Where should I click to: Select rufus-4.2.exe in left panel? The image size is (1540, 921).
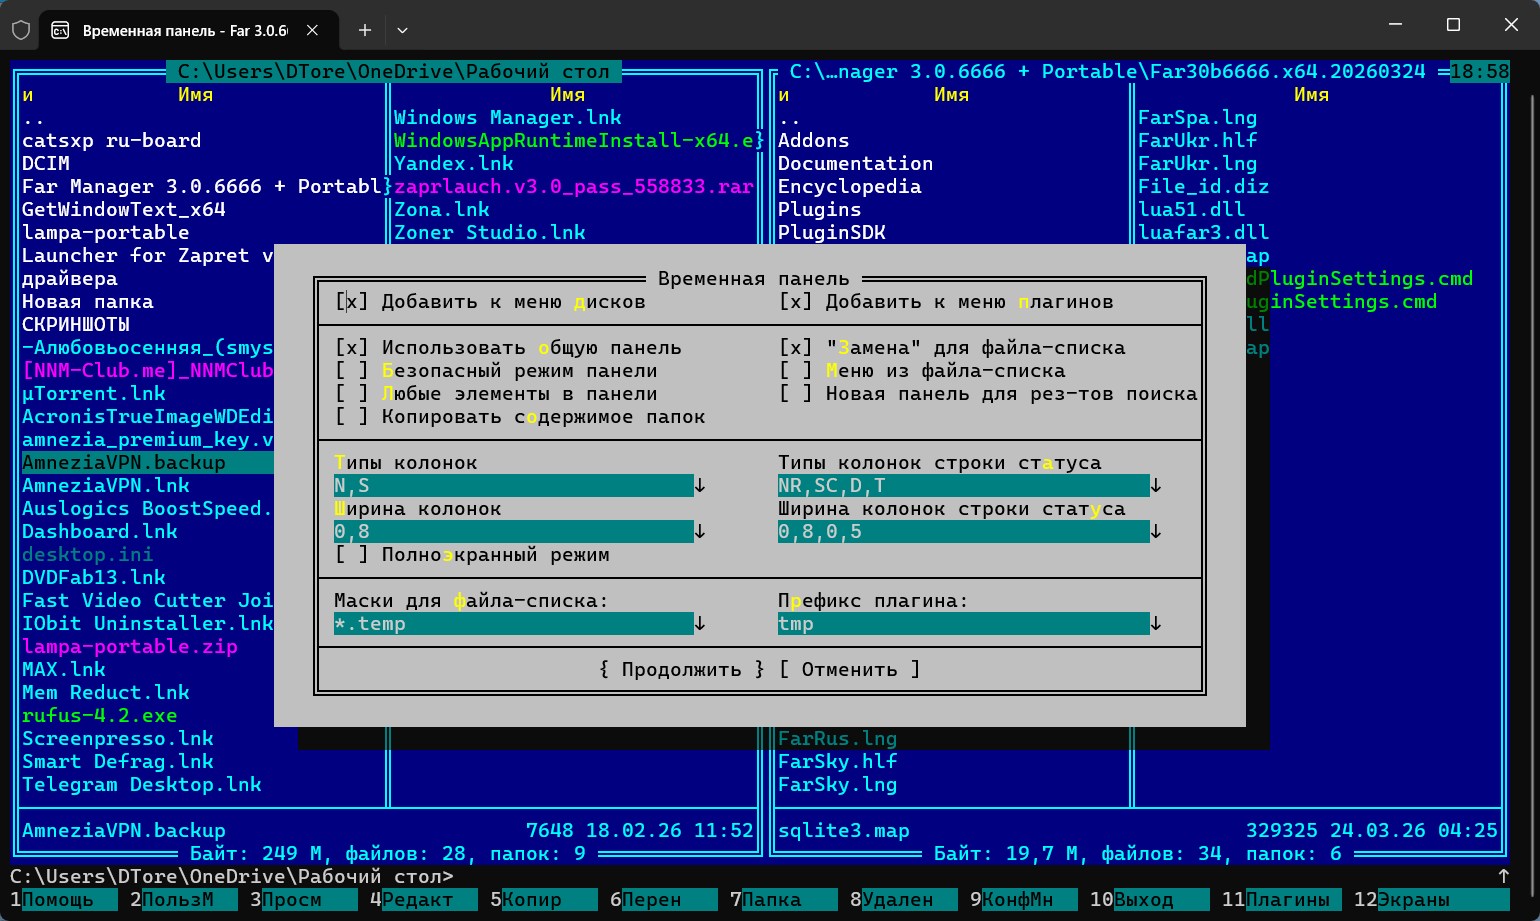(x=100, y=716)
